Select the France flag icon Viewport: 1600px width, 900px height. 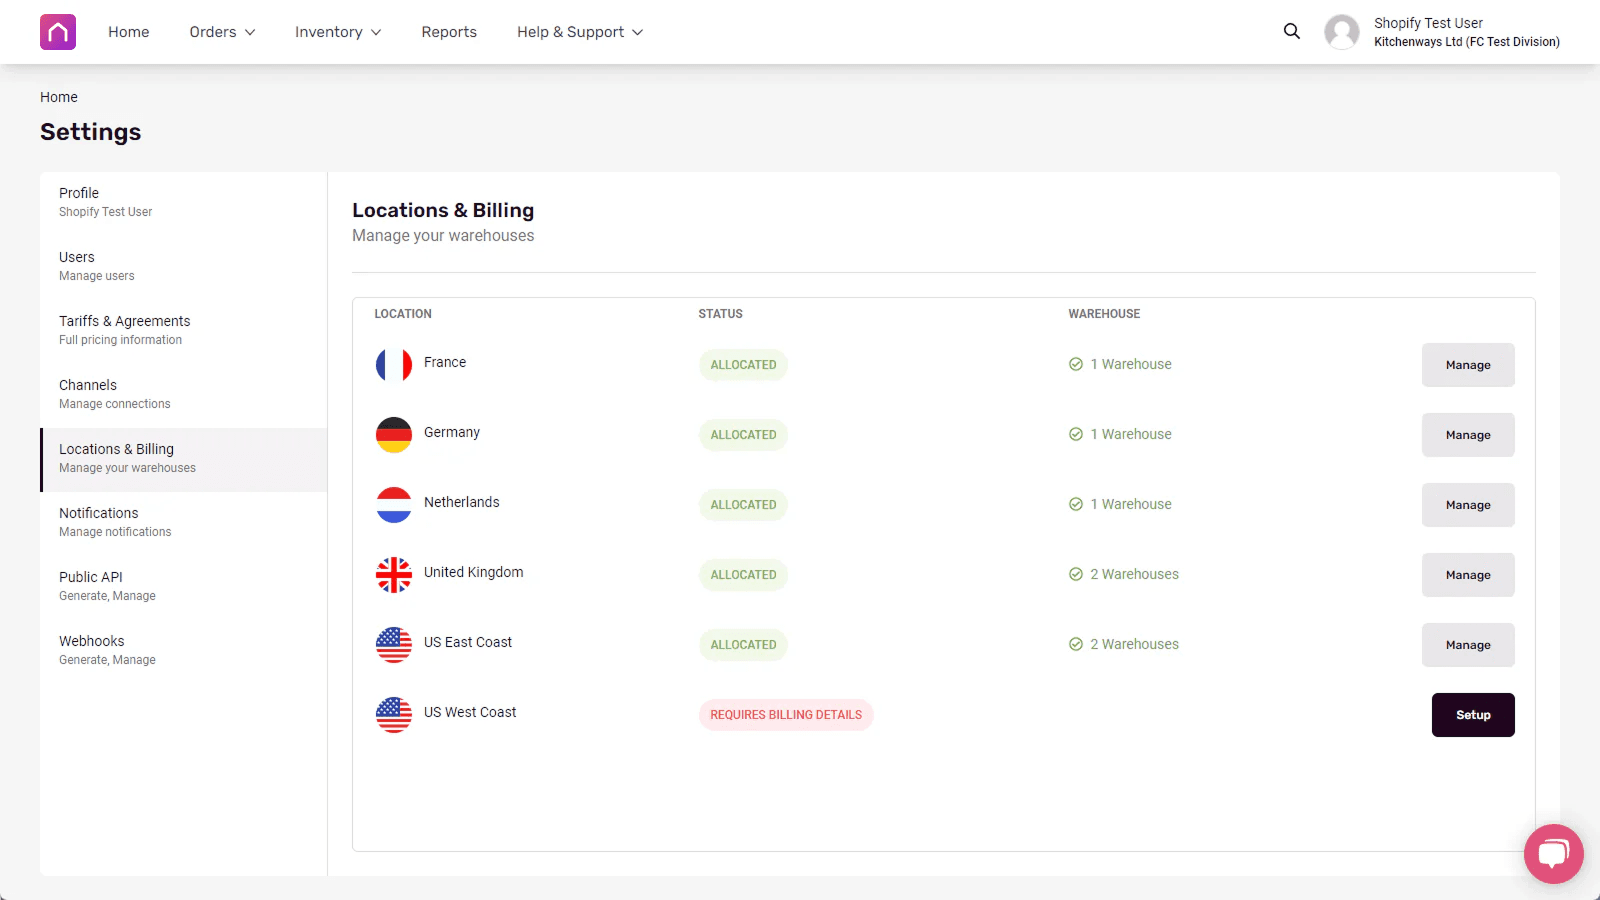pyautogui.click(x=393, y=365)
